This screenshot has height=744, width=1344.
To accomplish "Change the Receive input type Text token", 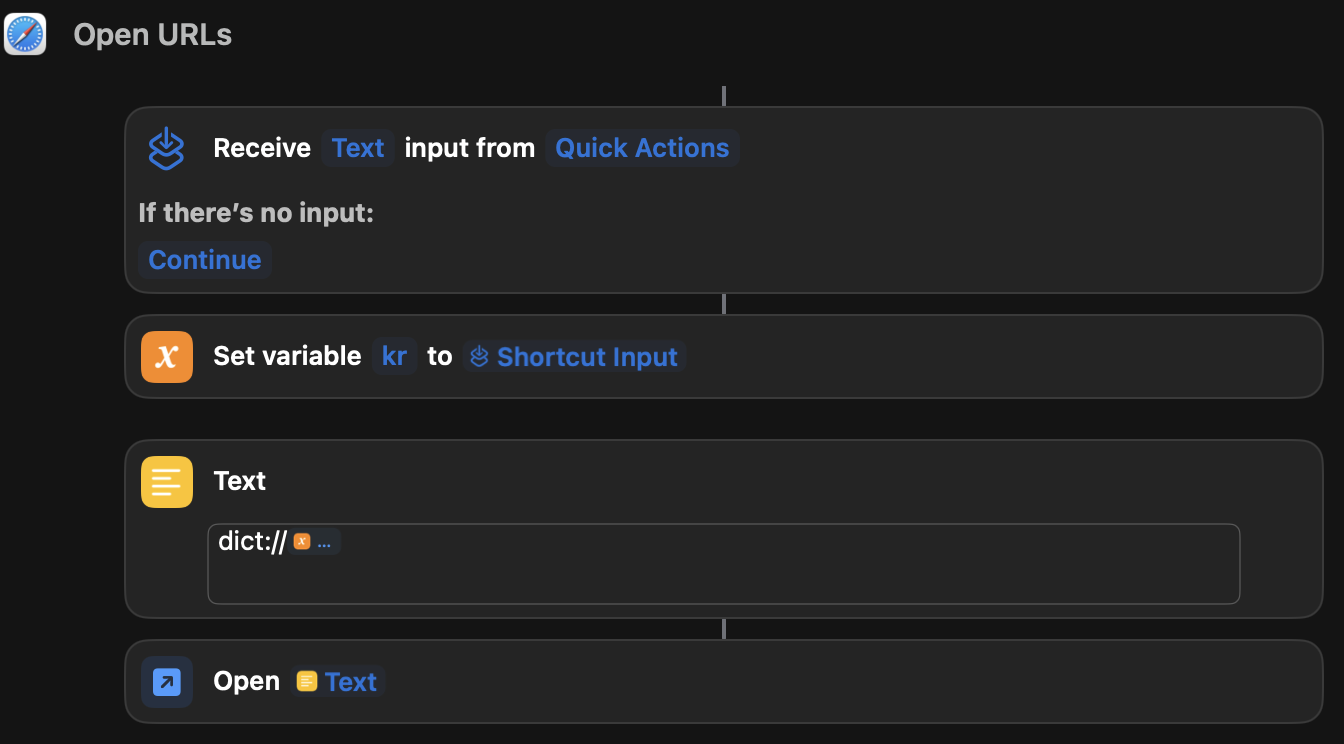I will click(358, 148).
